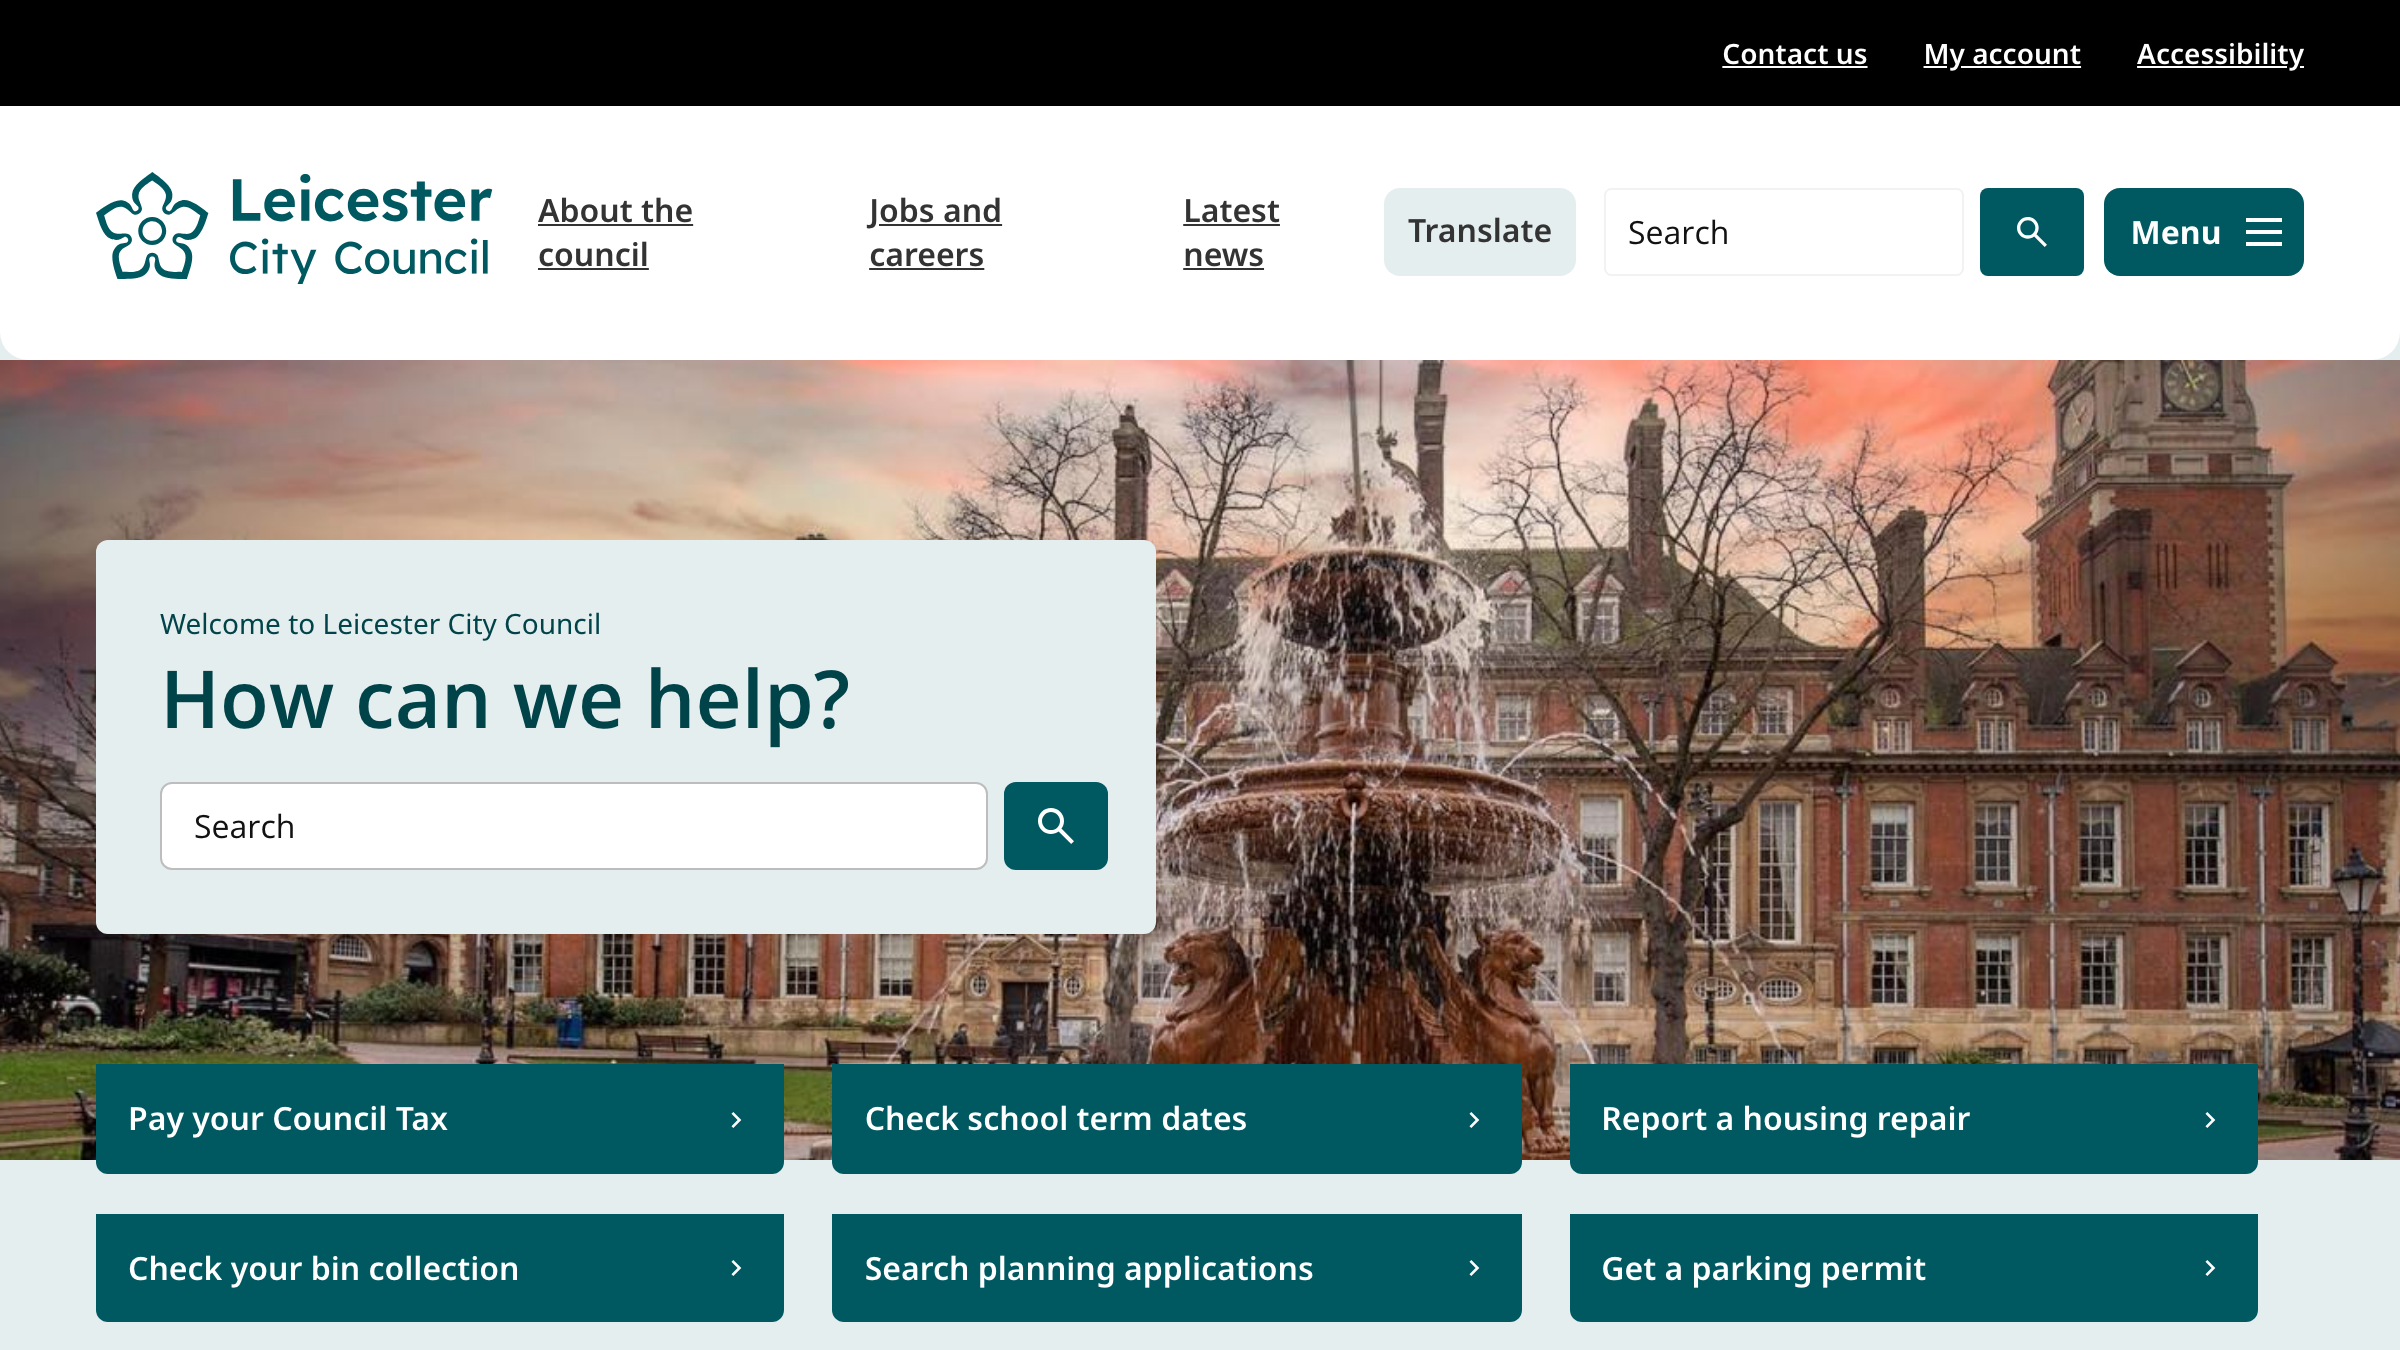Click the Leicester City Council flower logo
The height and width of the screenshot is (1350, 2400).
click(x=152, y=228)
